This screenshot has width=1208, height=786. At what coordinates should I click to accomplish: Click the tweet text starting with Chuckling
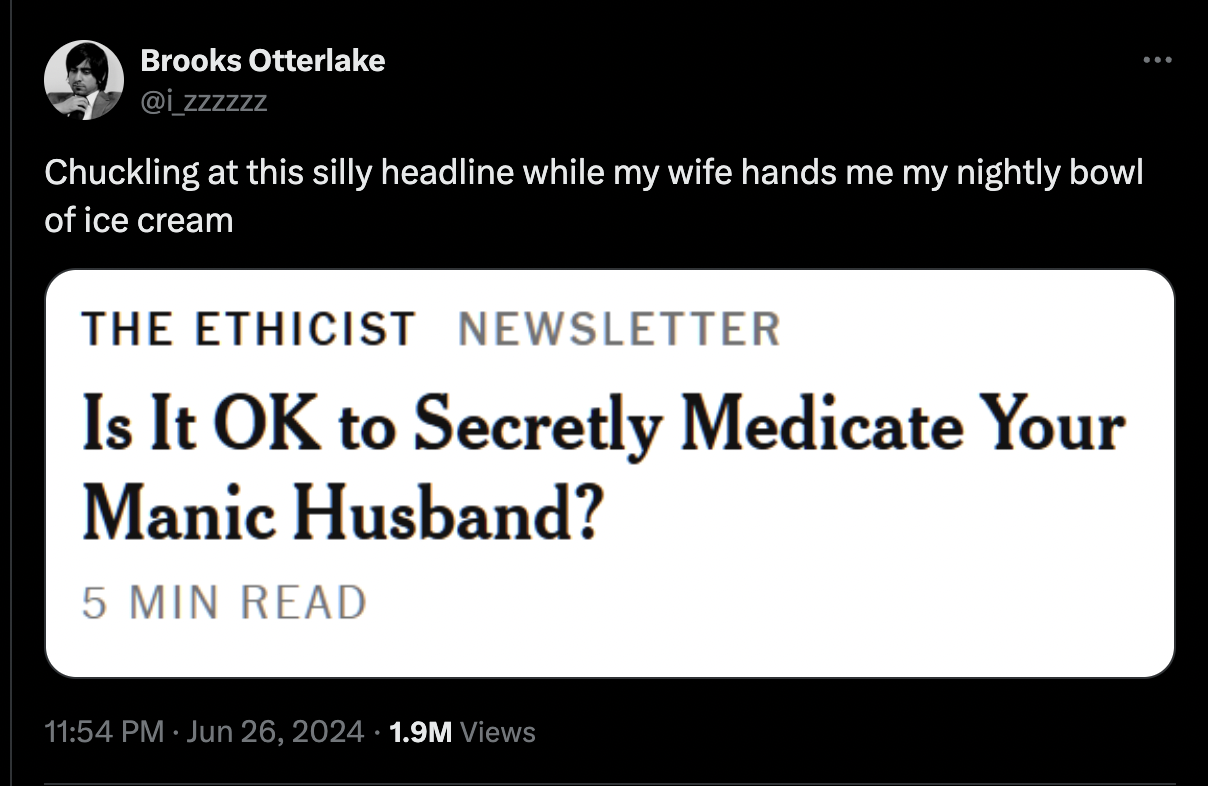pyautogui.click(x=593, y=172)
